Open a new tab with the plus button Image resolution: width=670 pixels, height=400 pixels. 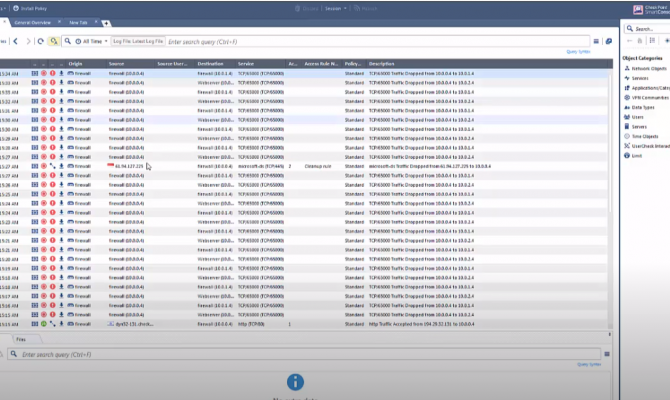[x=107, y=22]
